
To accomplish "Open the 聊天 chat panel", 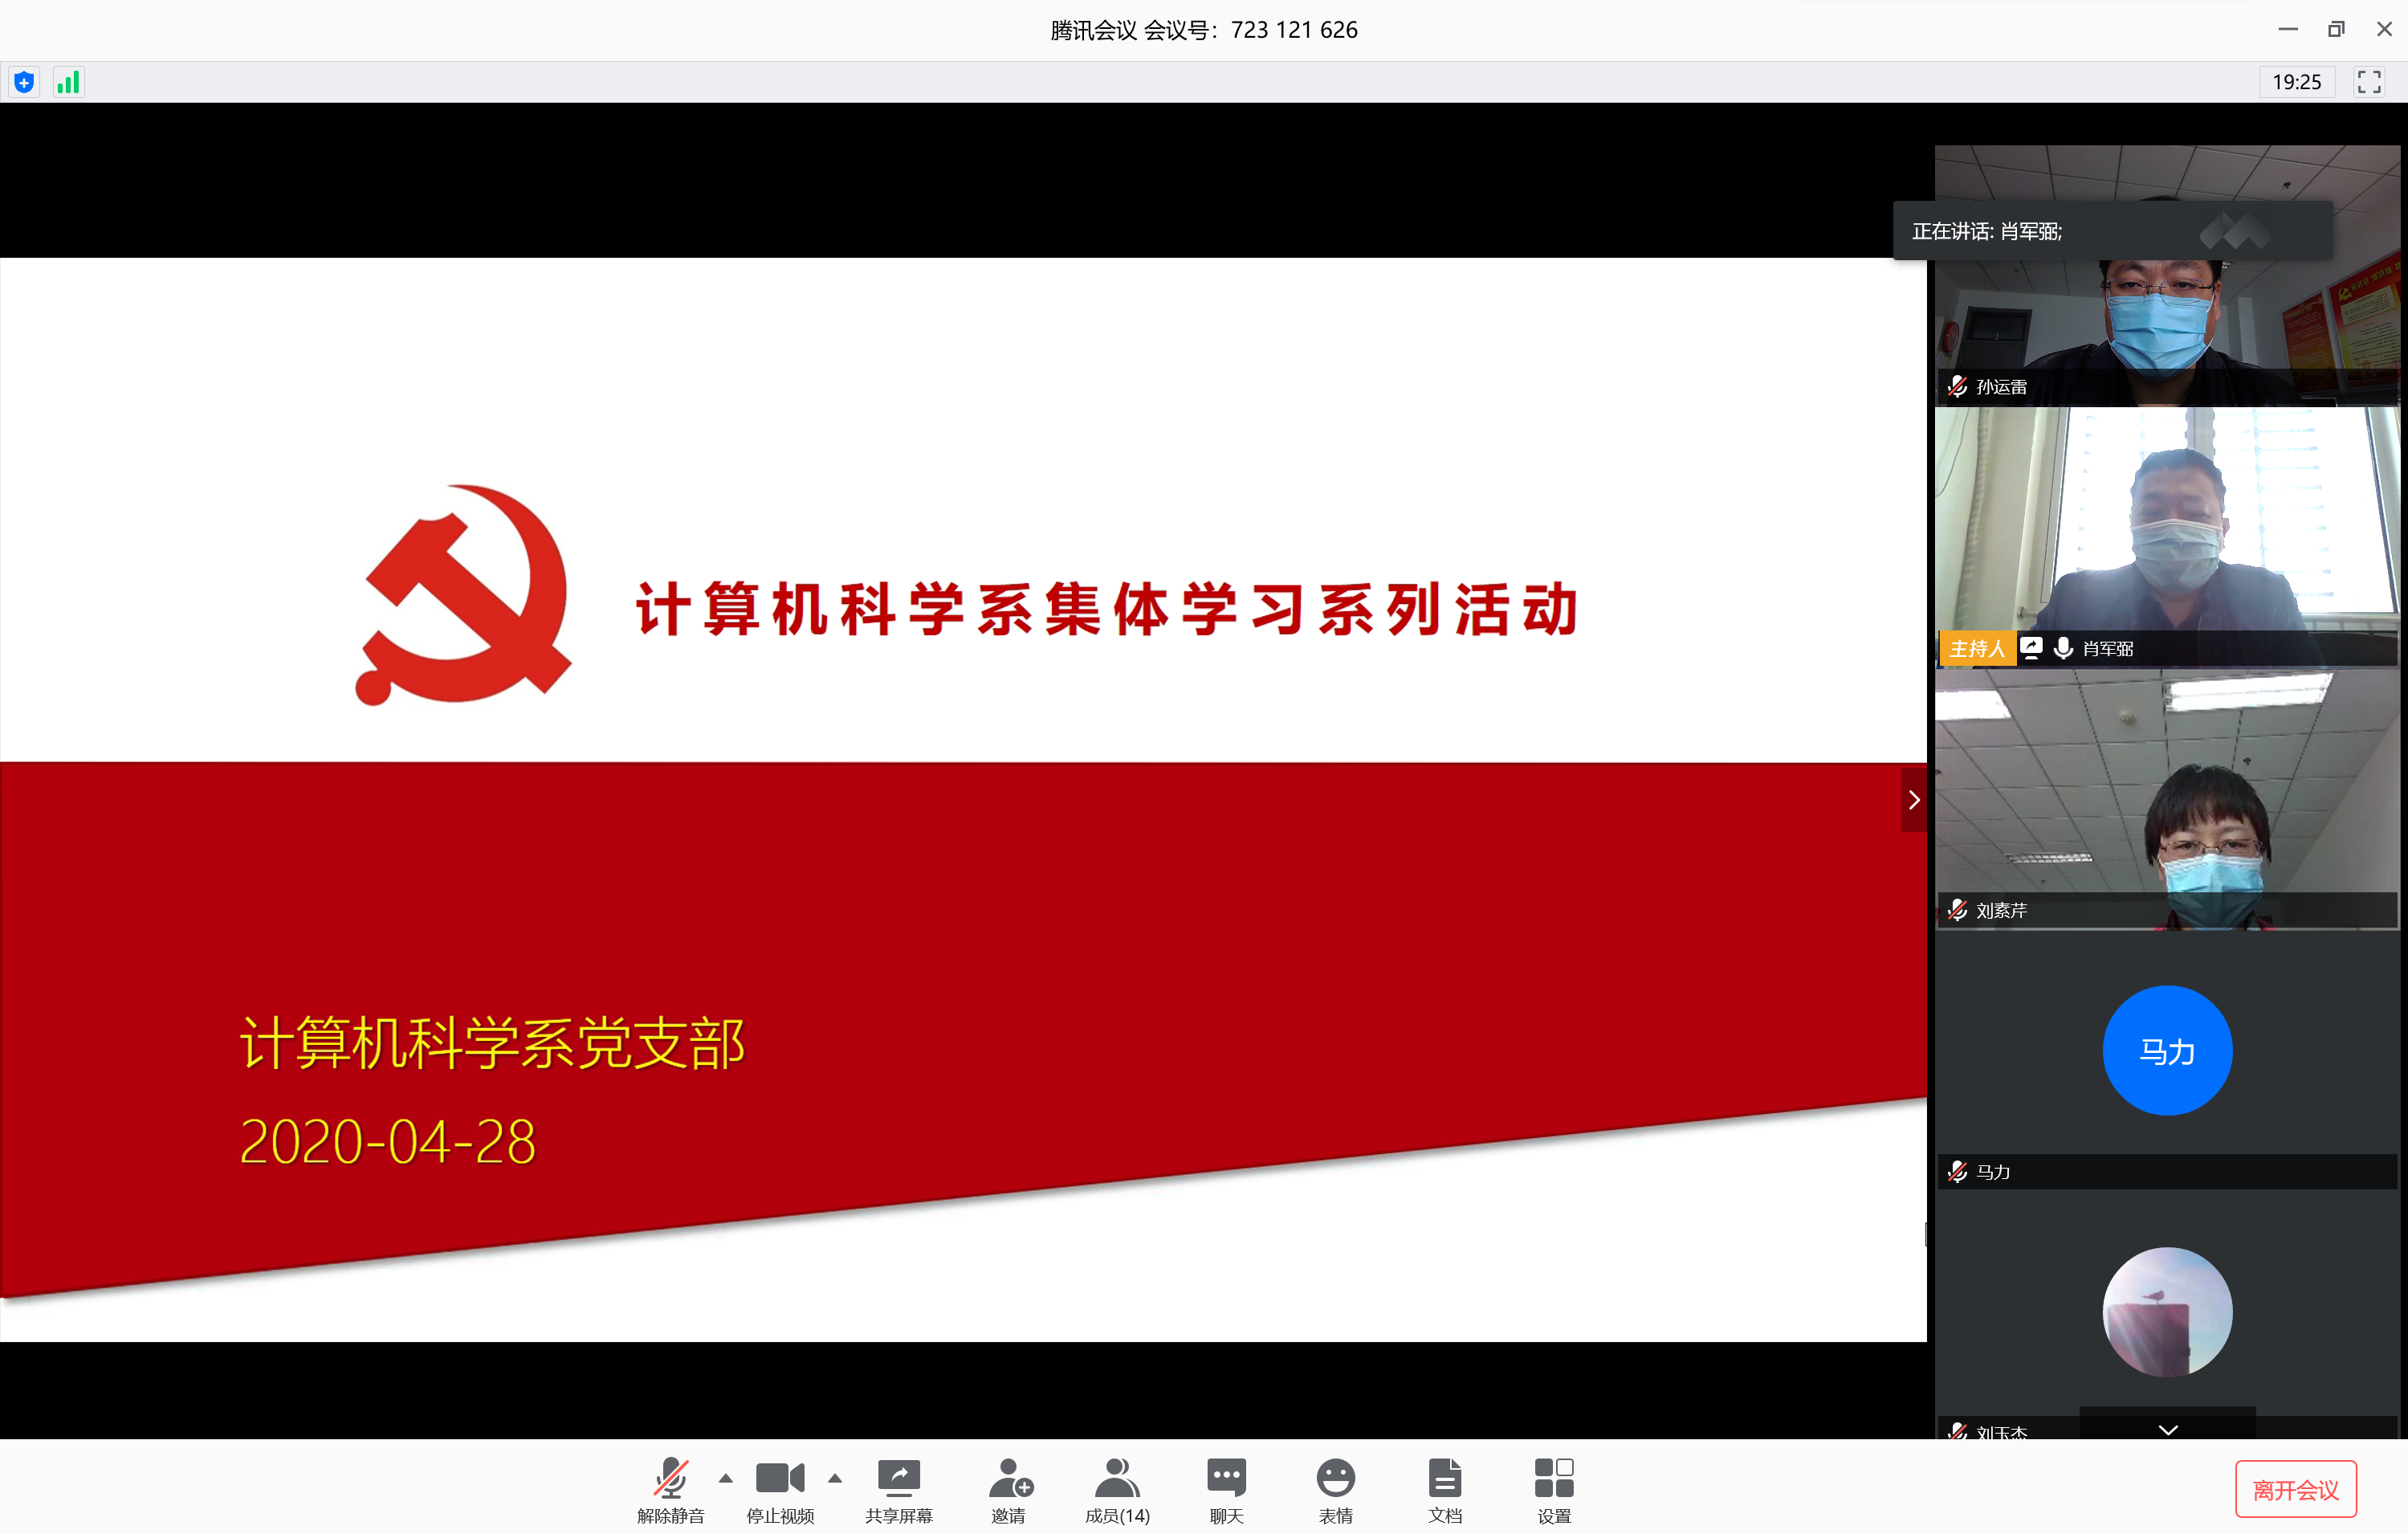I will click(1227, 1490).
